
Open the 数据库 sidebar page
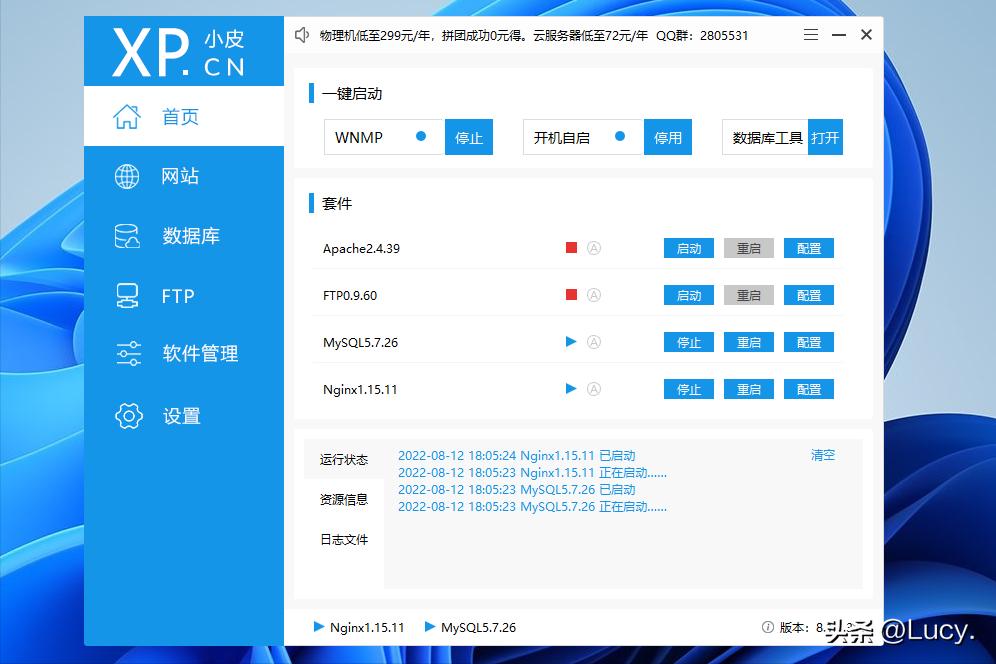pyautogui.click(x=184, y=236)
